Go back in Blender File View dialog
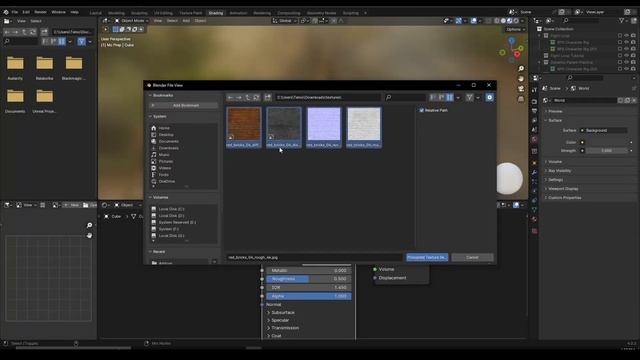This screenshot has height=360, width=640. coord(231,98)
